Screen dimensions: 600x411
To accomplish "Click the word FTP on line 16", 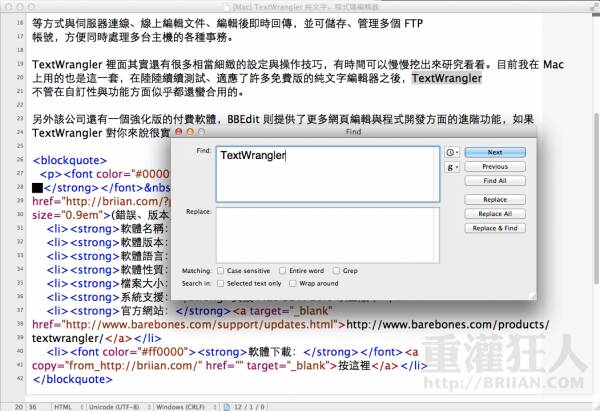I will (x=413, y=23).
